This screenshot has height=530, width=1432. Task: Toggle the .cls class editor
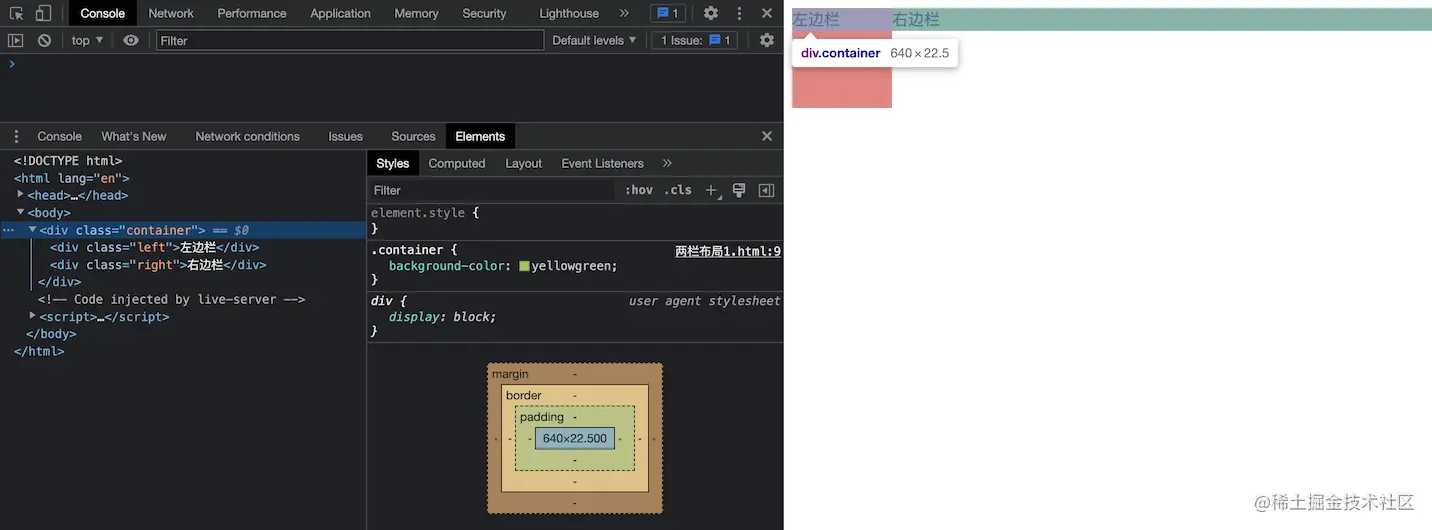(x=678, y=190)
